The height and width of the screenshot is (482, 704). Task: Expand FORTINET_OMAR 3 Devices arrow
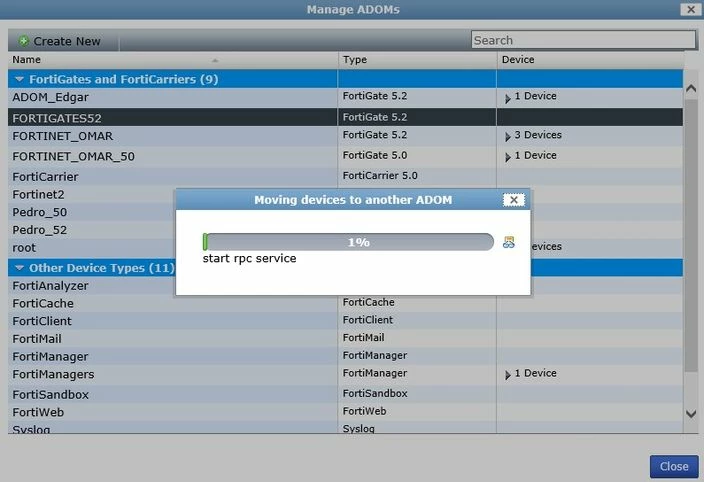point(507,137)
